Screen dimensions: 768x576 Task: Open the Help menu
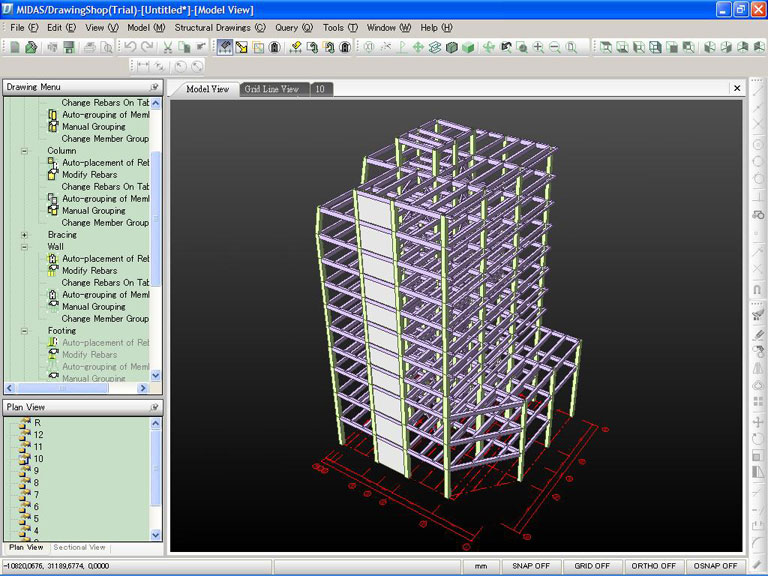pos(436,27)
